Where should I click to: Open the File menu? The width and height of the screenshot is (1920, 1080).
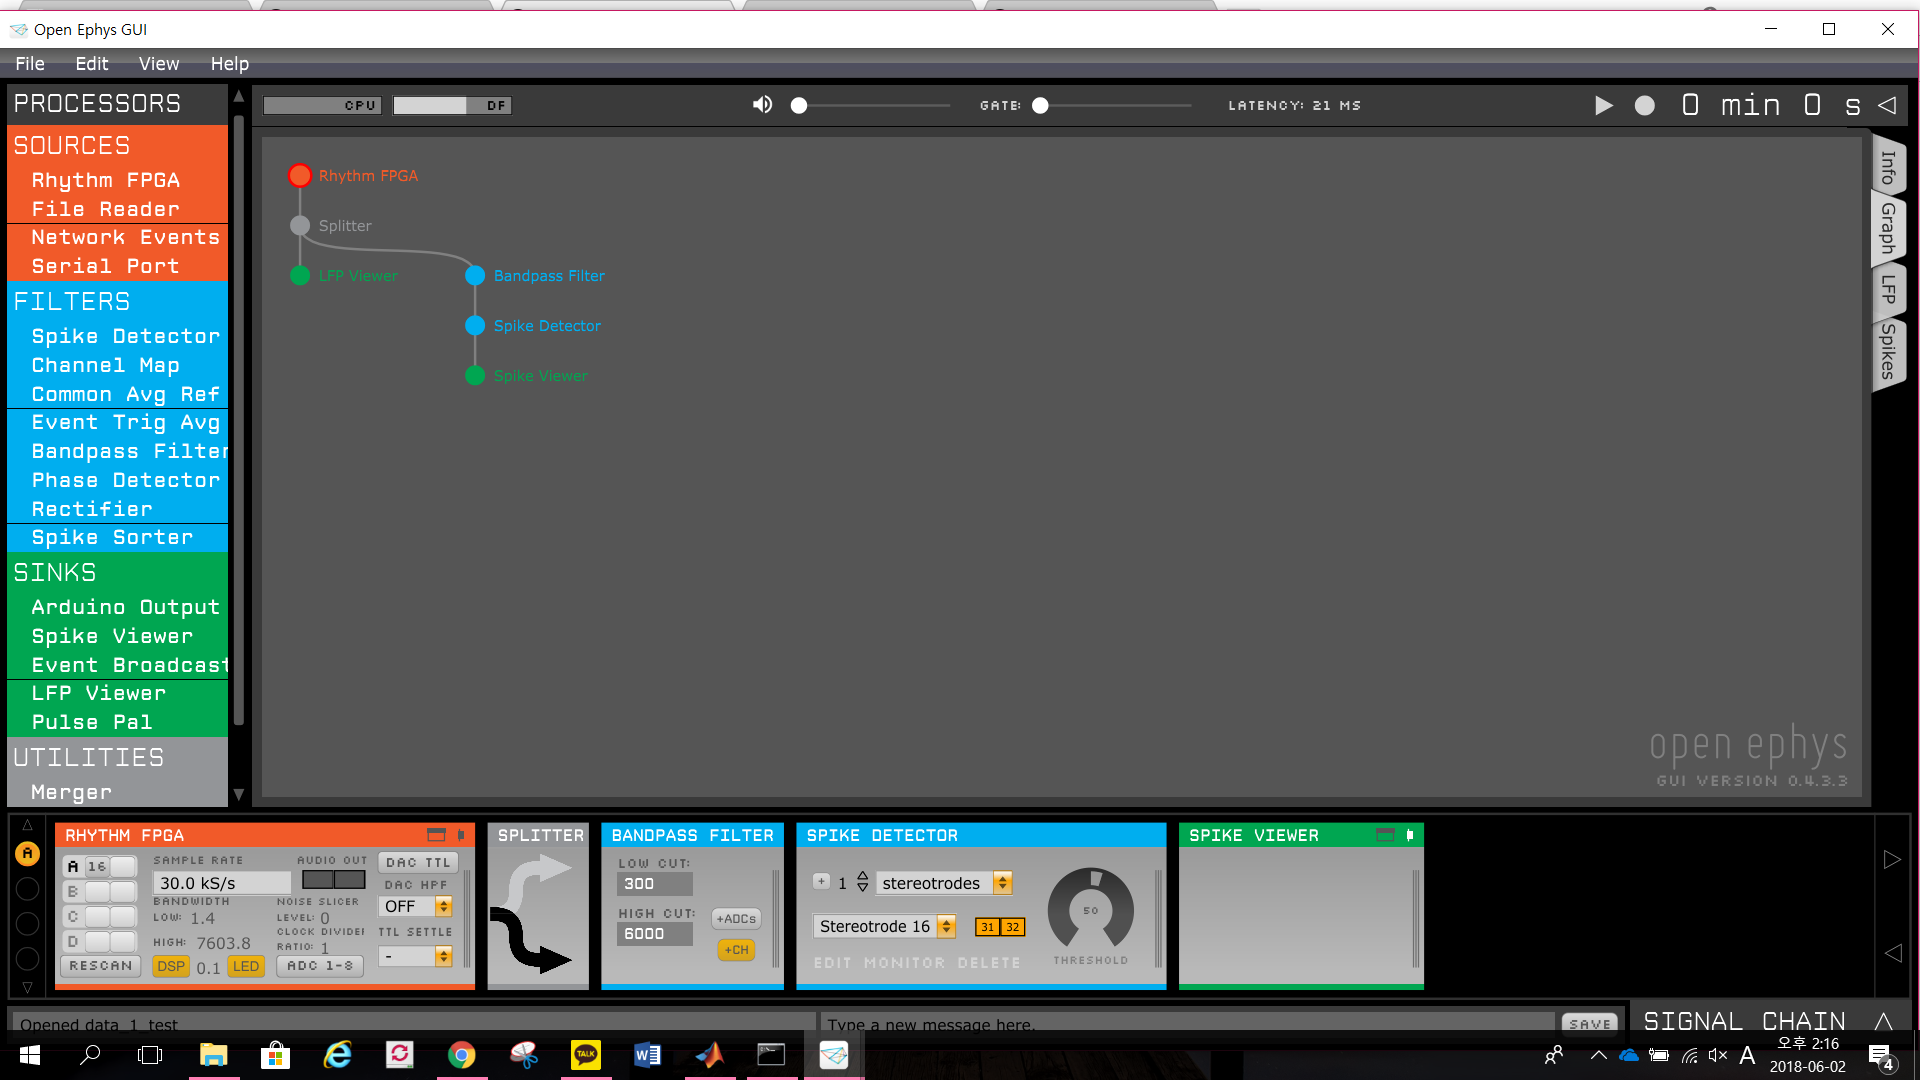point(29,63)
